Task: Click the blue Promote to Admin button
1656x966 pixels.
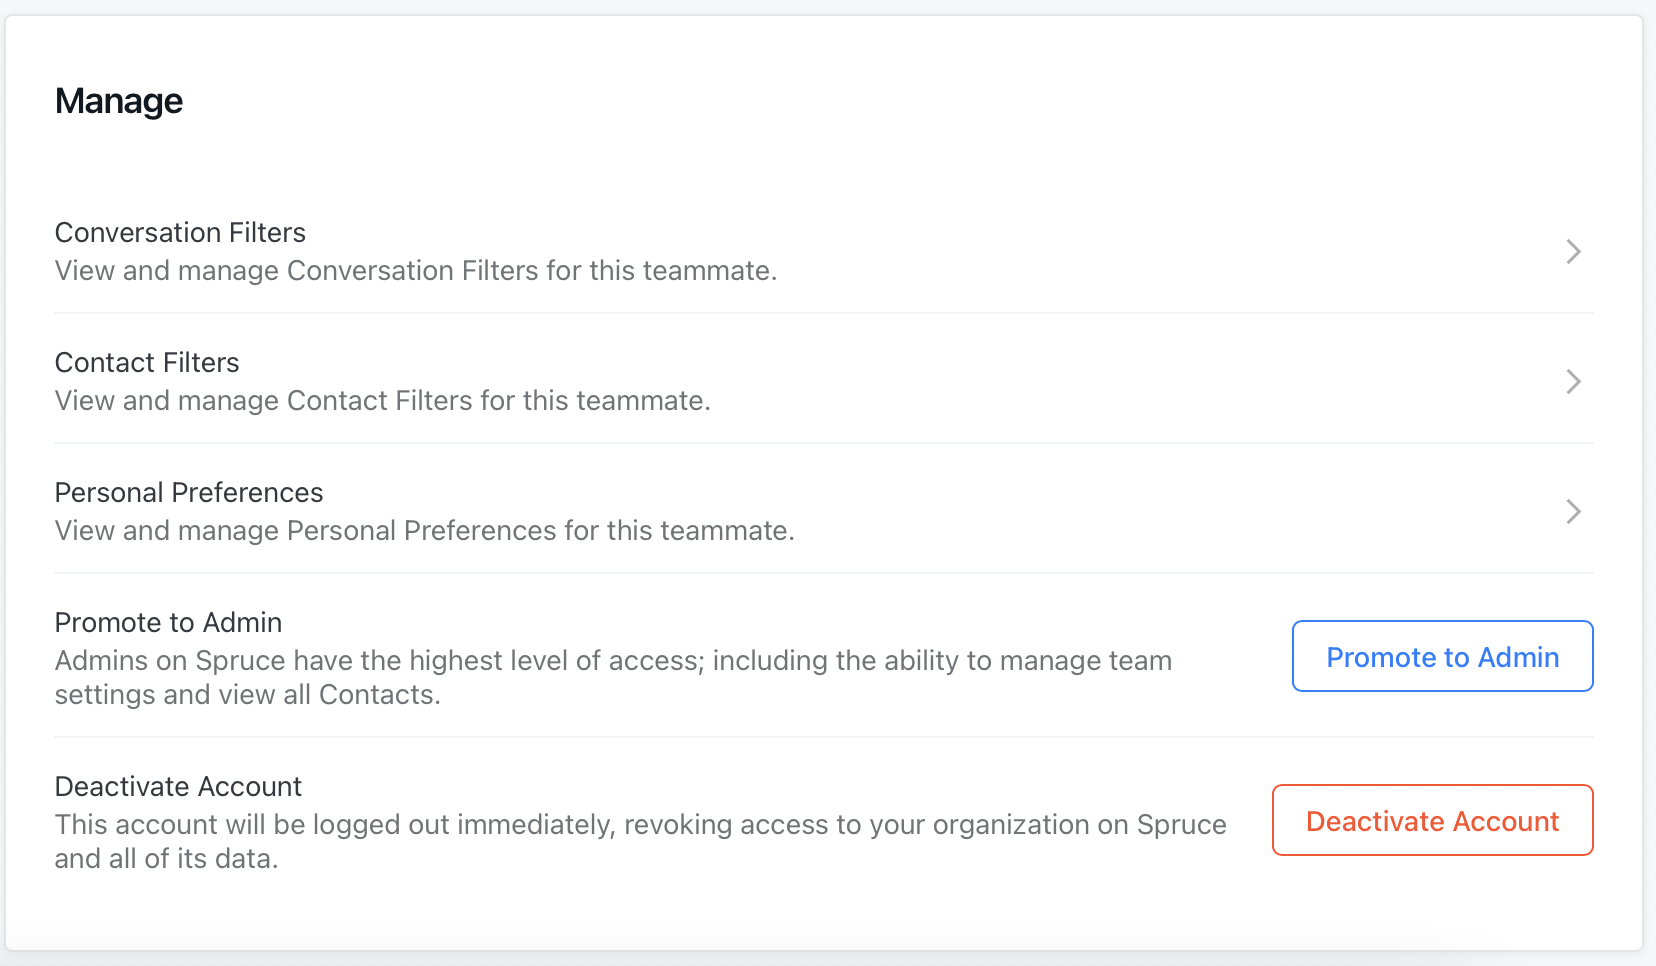Action: [1442, 656]
